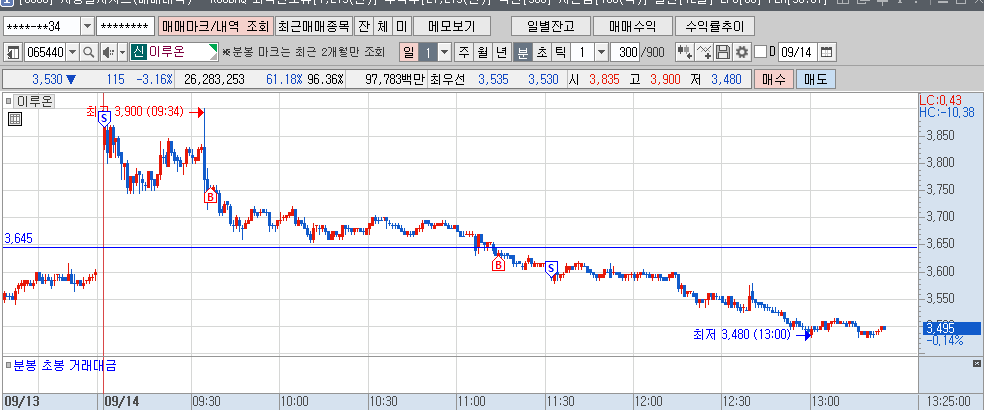Click the add line indicator icon
The width and height of the screenshot is (984, 410).
(x=704, y=52)
